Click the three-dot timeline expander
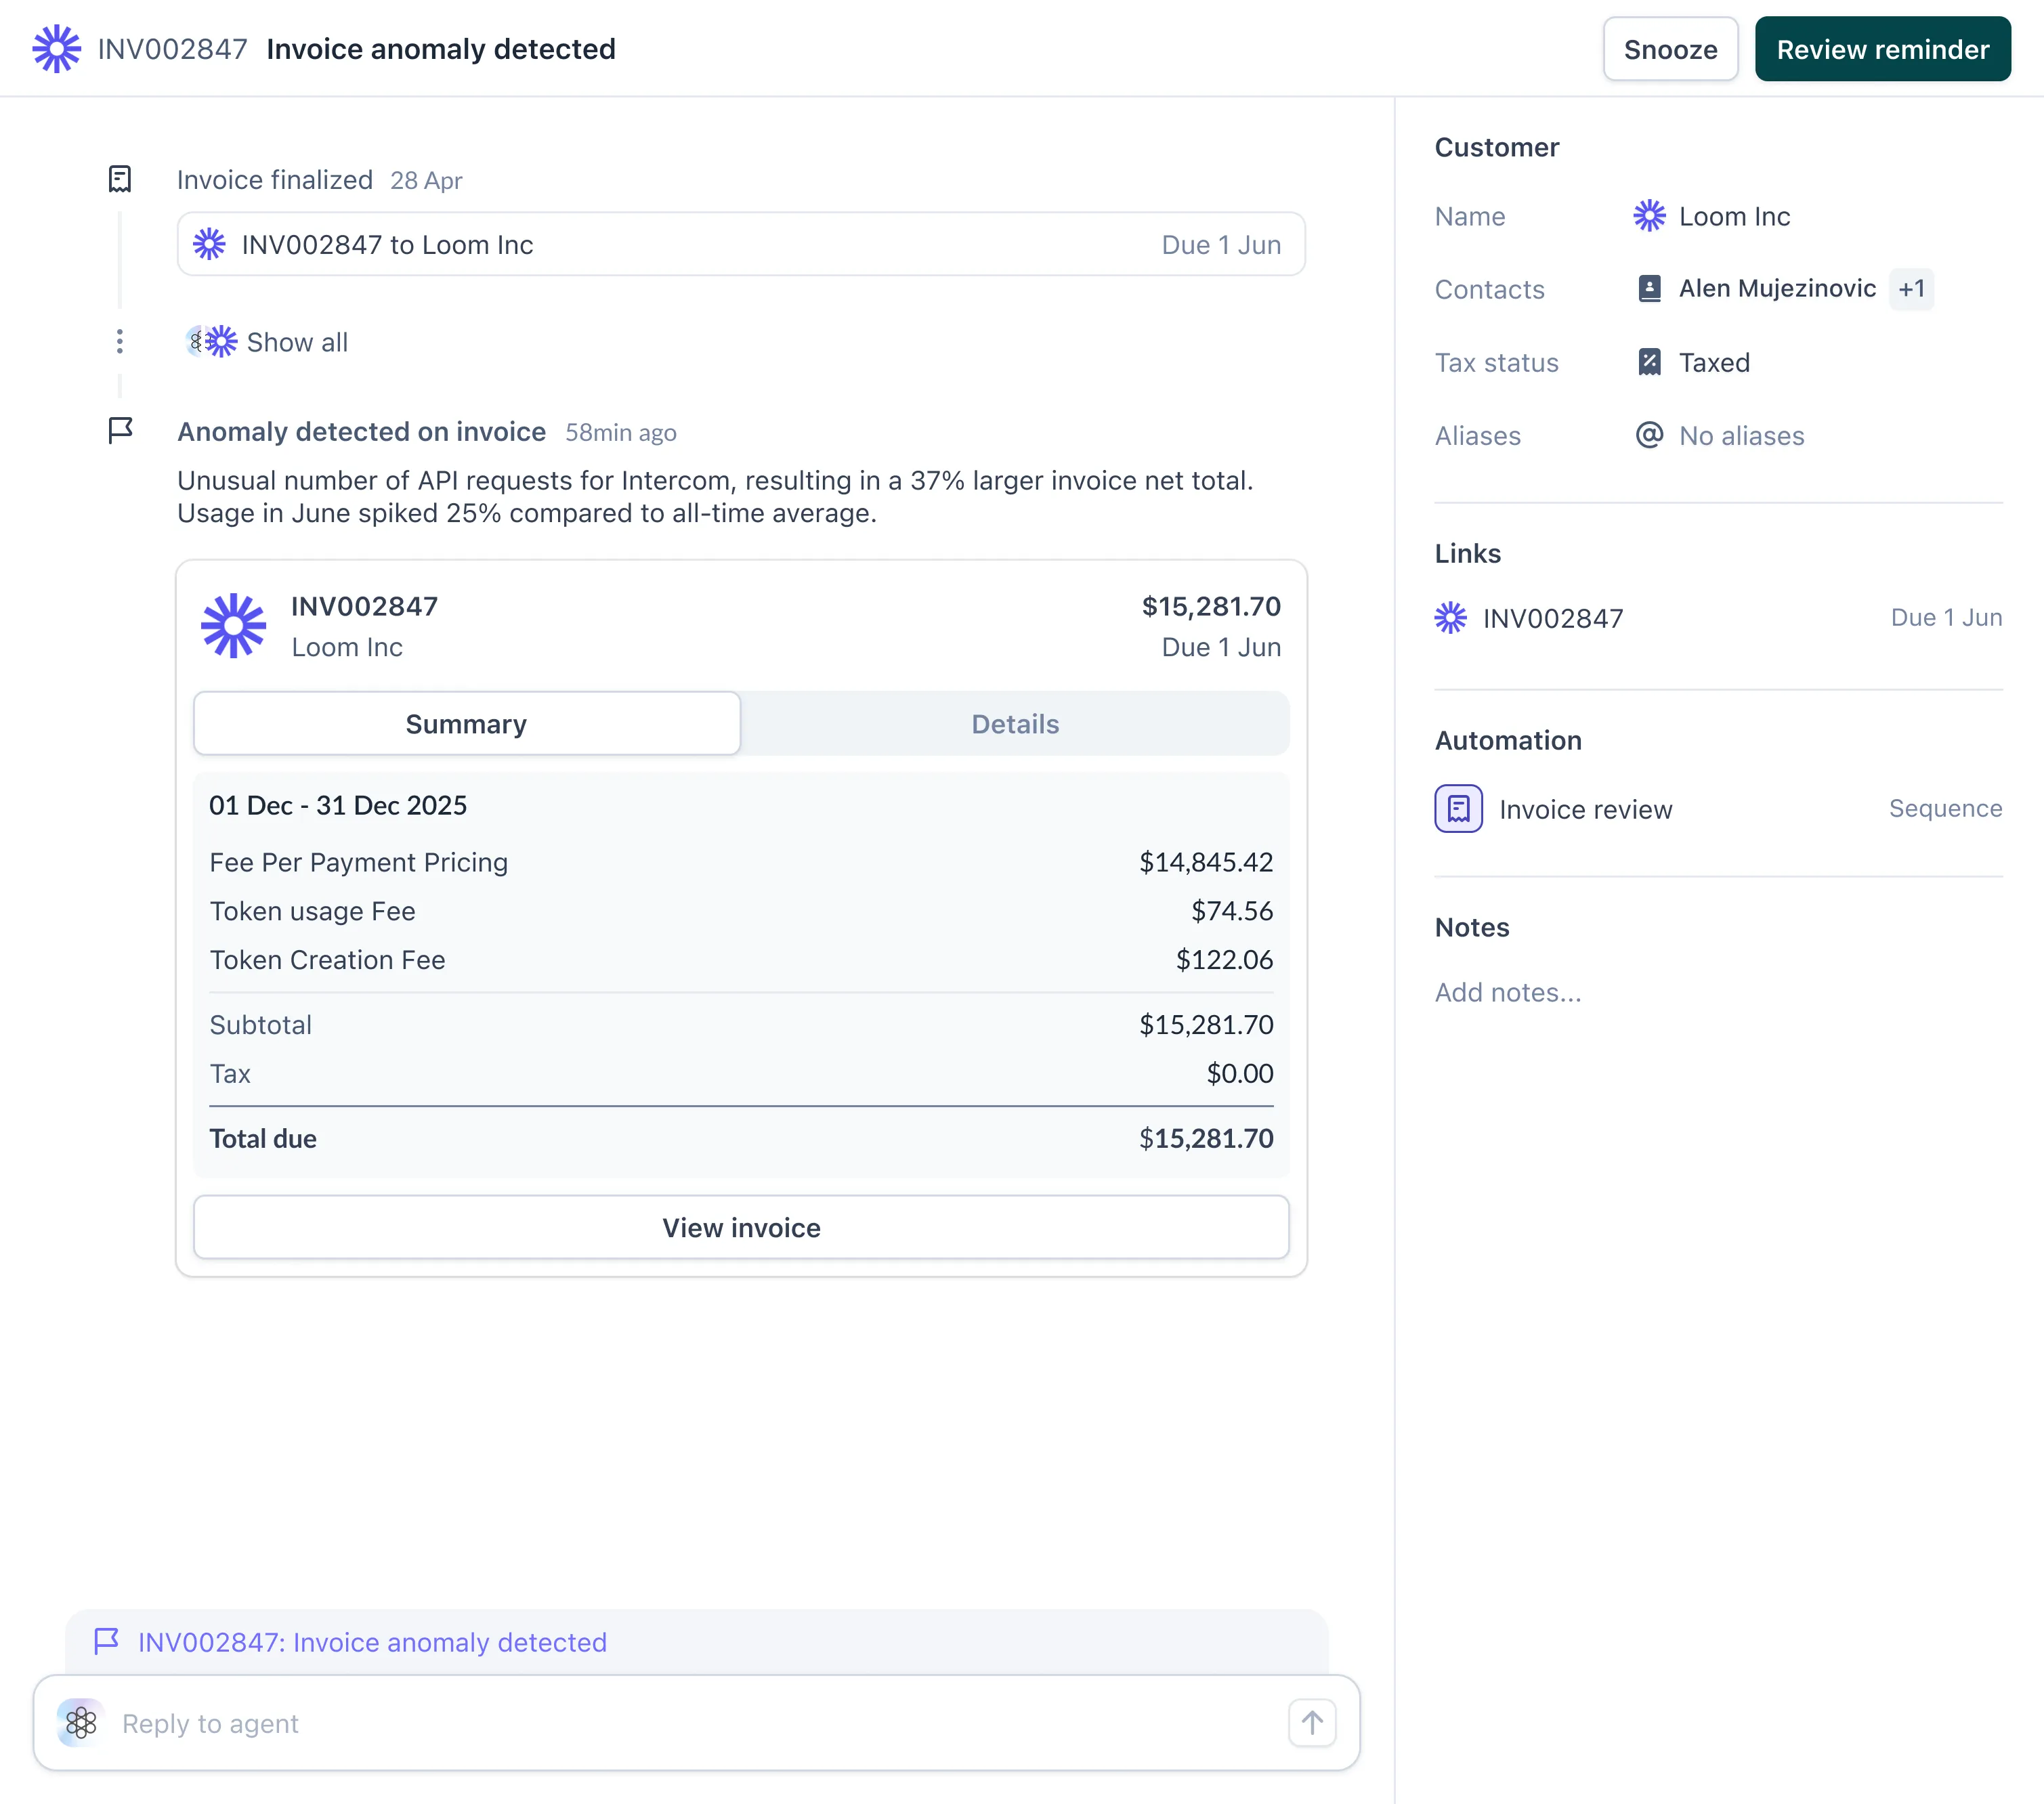 (x=120, y=342)
